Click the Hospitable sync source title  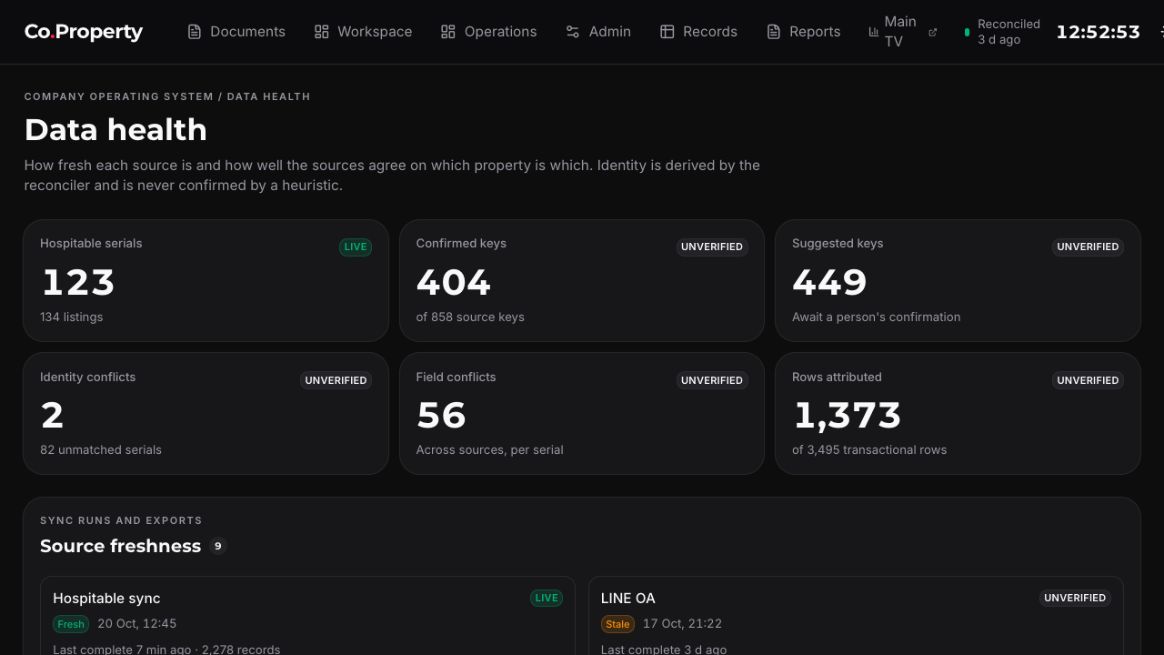tap(106, 598)
